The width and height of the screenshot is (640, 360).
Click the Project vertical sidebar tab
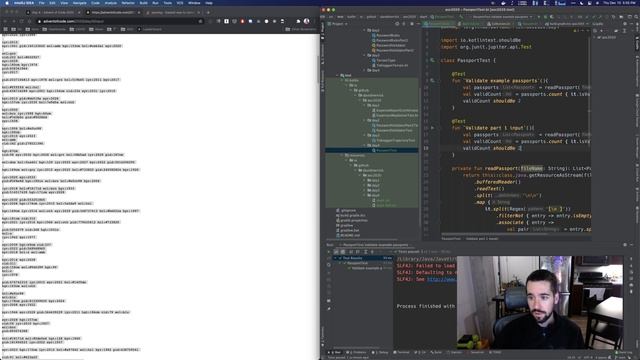click(x=322, y=31)
